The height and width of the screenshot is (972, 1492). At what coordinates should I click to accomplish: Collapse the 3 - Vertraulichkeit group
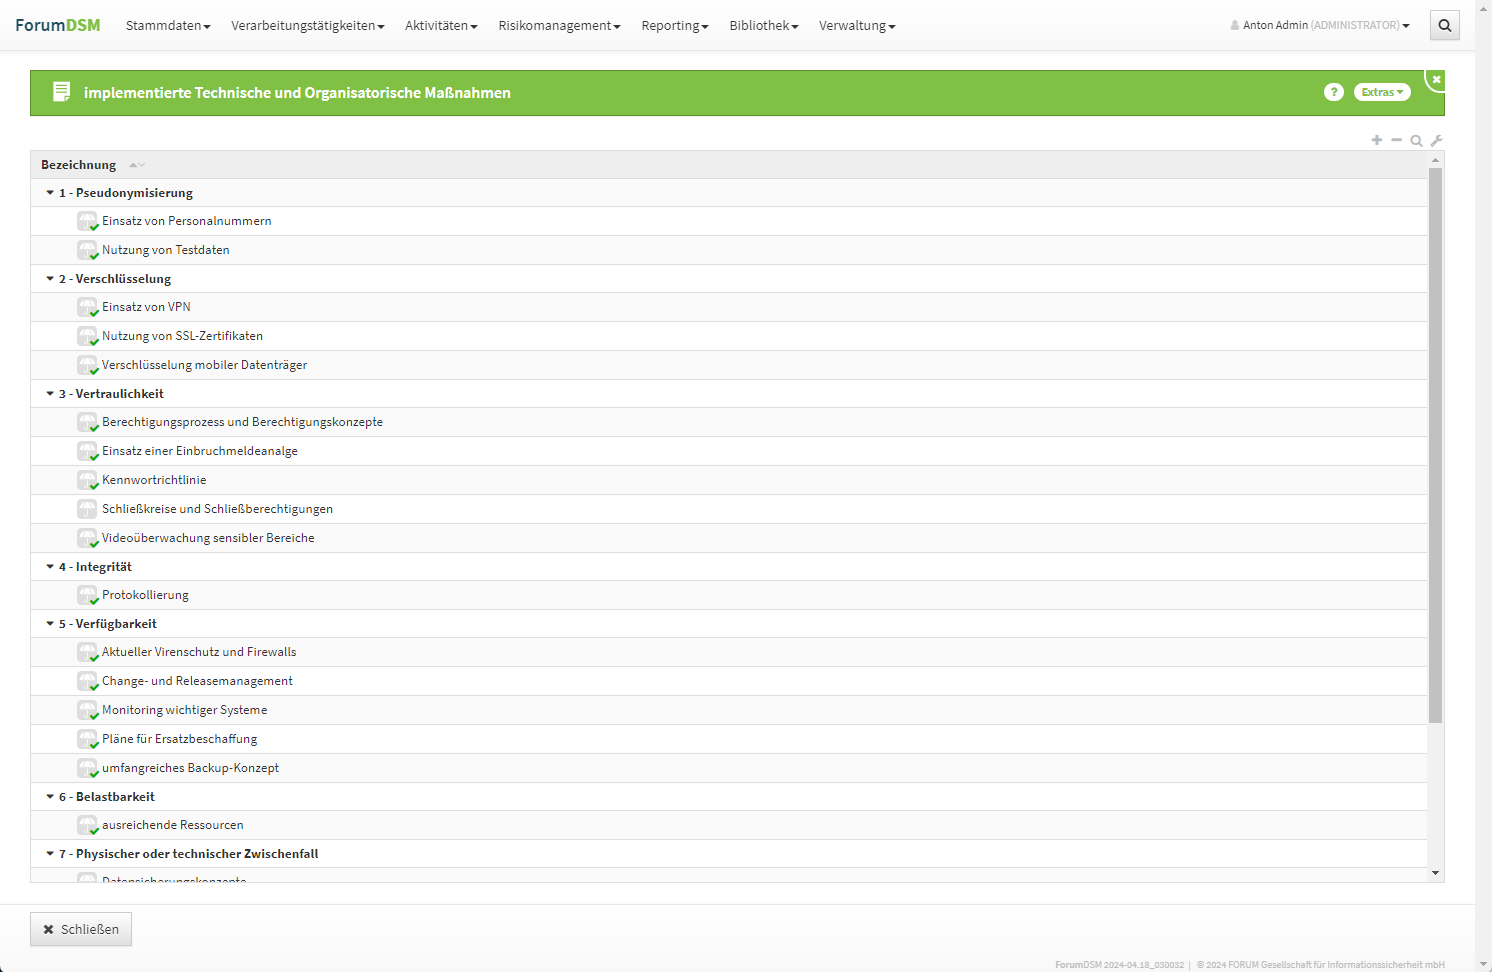50,394
